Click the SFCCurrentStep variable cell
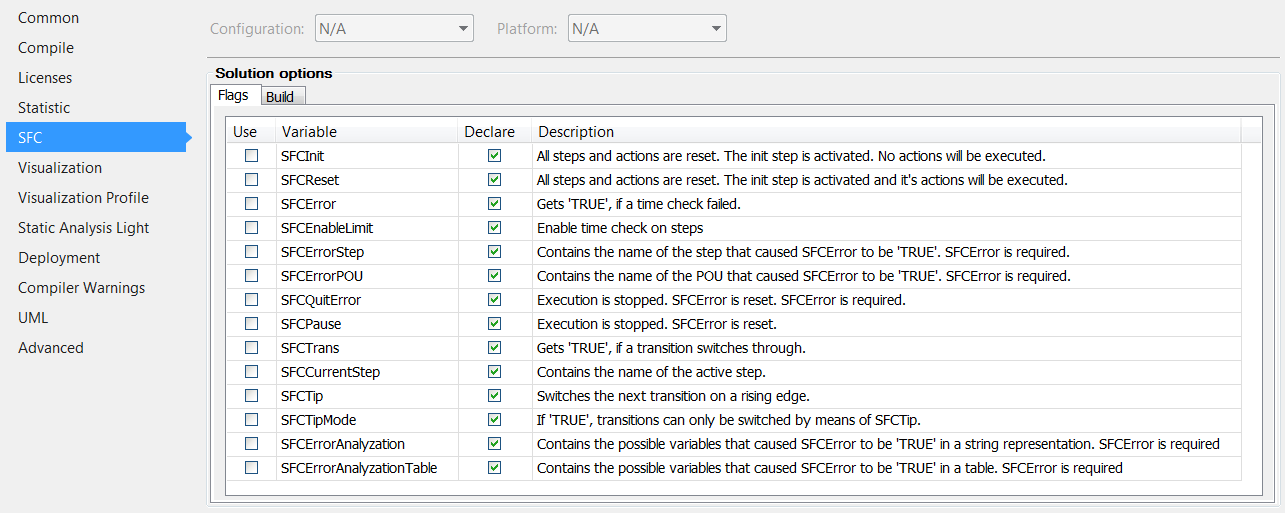 (367, 372)
